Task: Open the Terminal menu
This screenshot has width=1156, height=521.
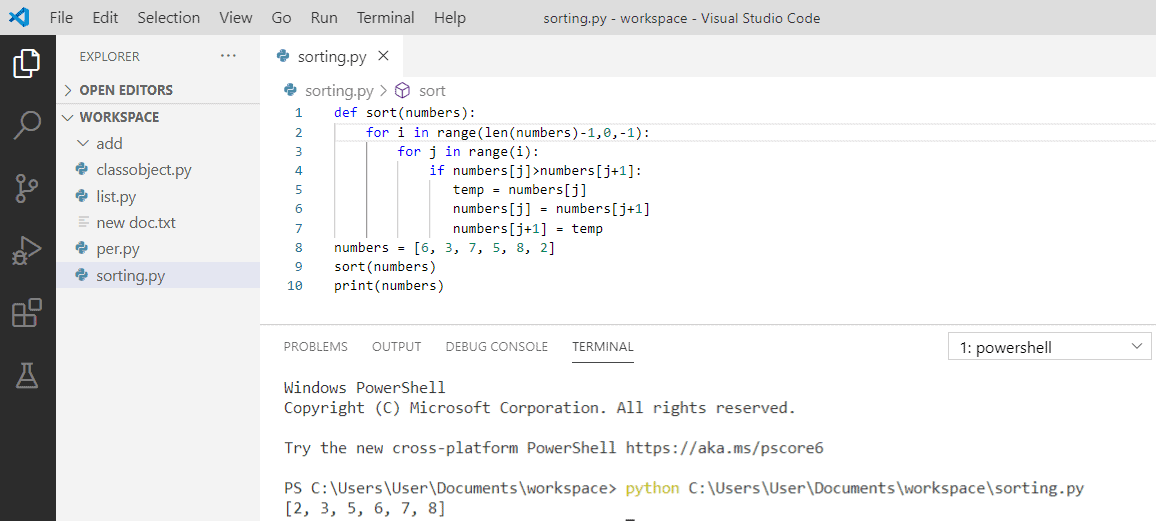Action: click(x=386, y=18)
